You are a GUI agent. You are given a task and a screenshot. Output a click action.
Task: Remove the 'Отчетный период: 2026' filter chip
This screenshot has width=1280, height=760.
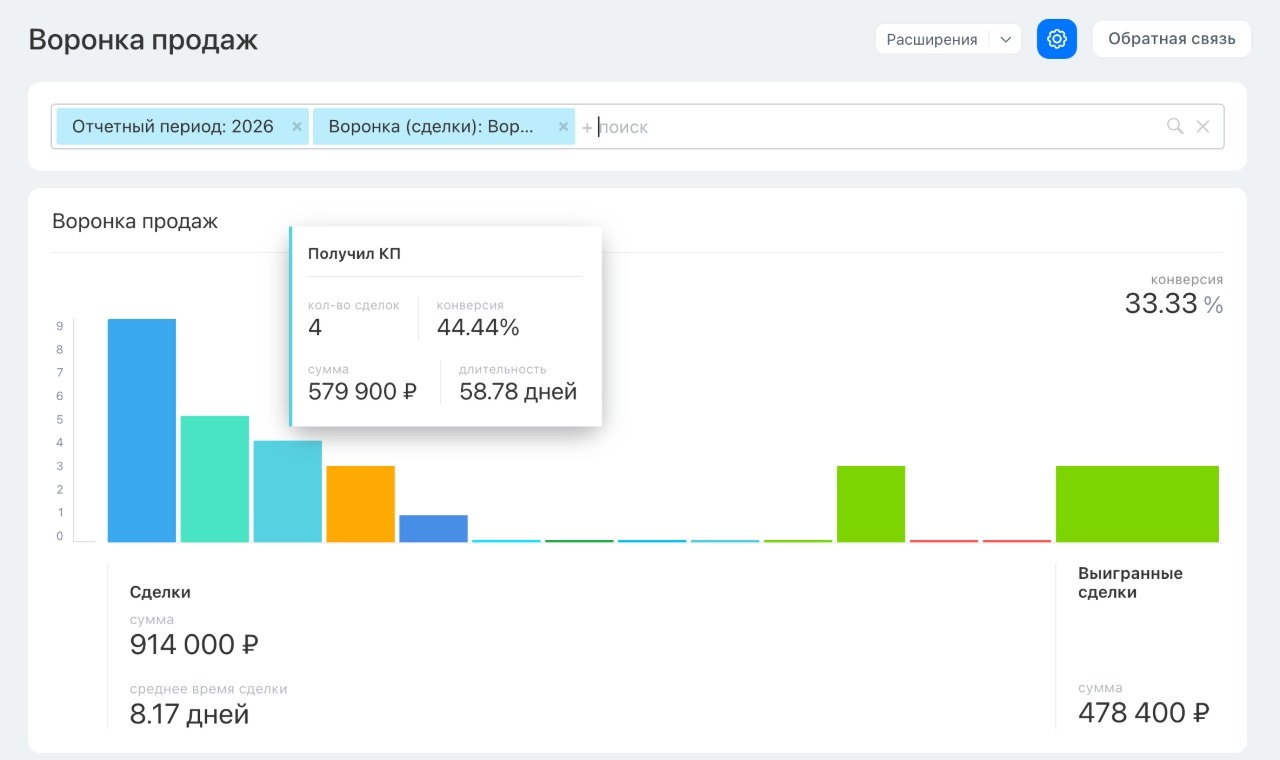pyautogui.click(x=297, y=127)
